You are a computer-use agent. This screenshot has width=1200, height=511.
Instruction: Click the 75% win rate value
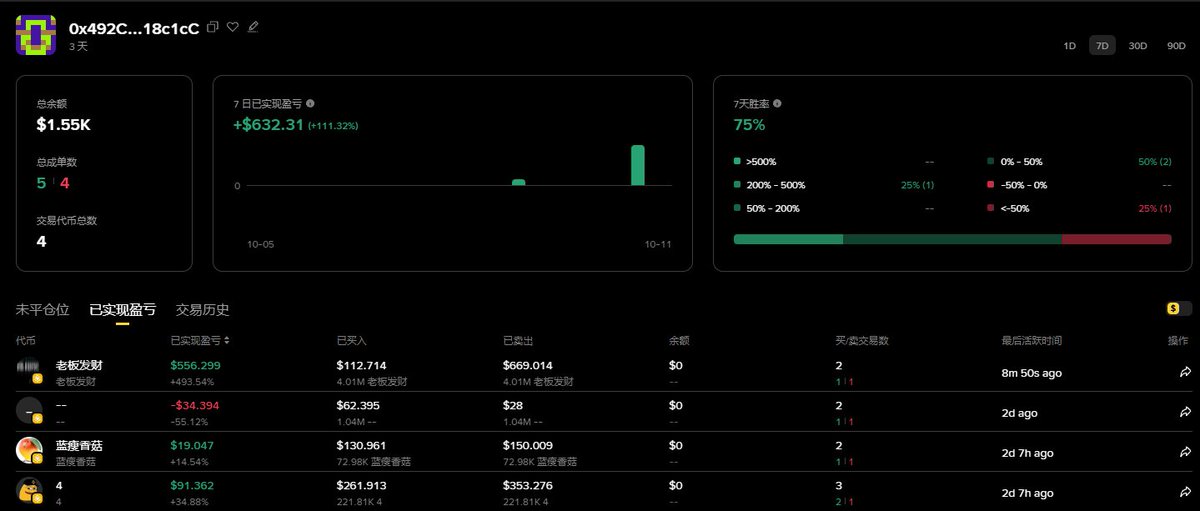[x=749, y=125]
